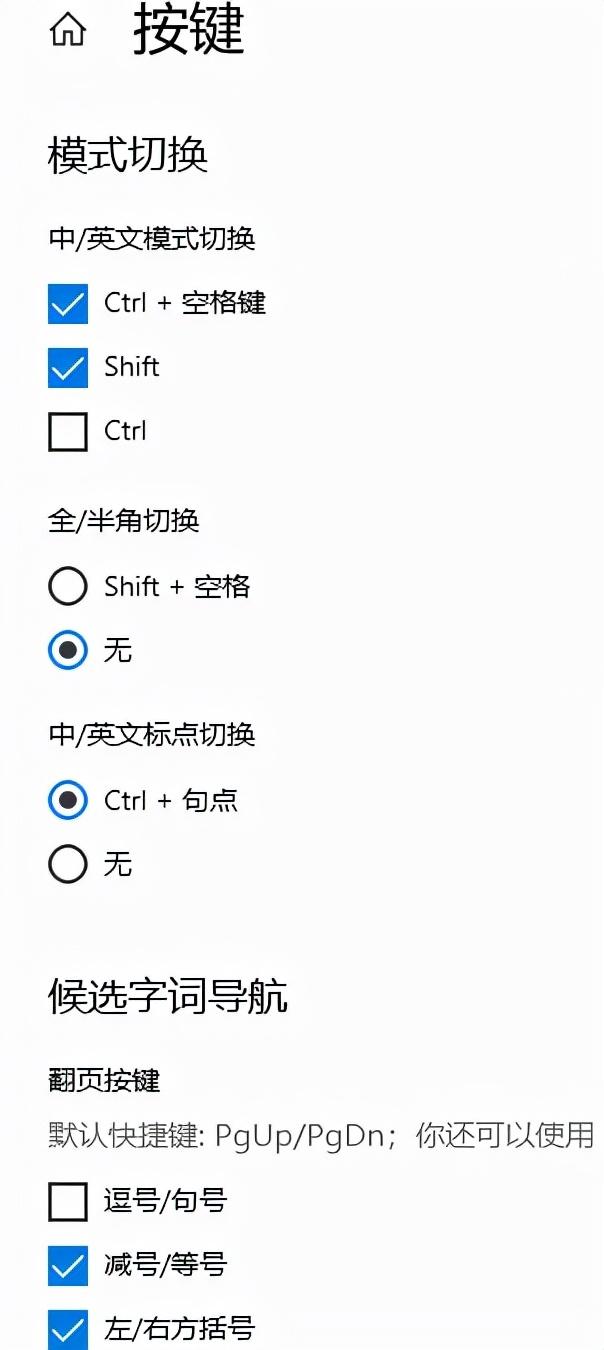Check the 逗号/句号 page-turn option
604x1350 pixels.
pos(67,1202)
